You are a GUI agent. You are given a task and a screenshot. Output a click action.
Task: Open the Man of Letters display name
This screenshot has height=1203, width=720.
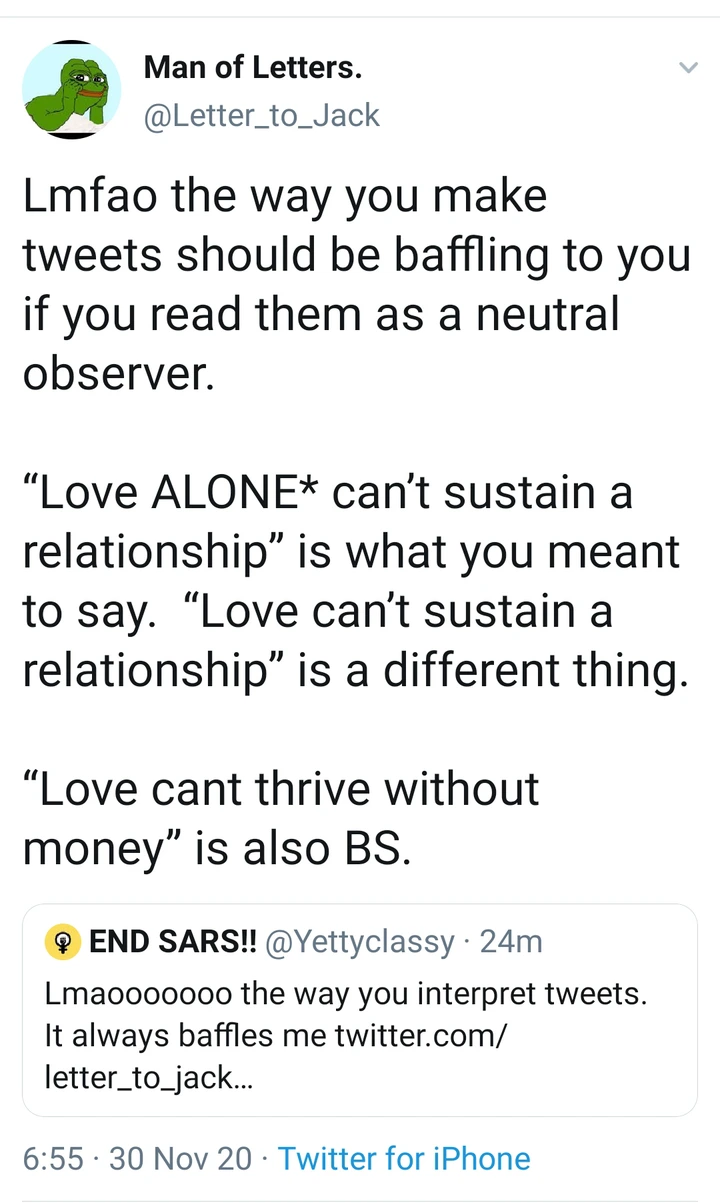[x=253, y=68]
